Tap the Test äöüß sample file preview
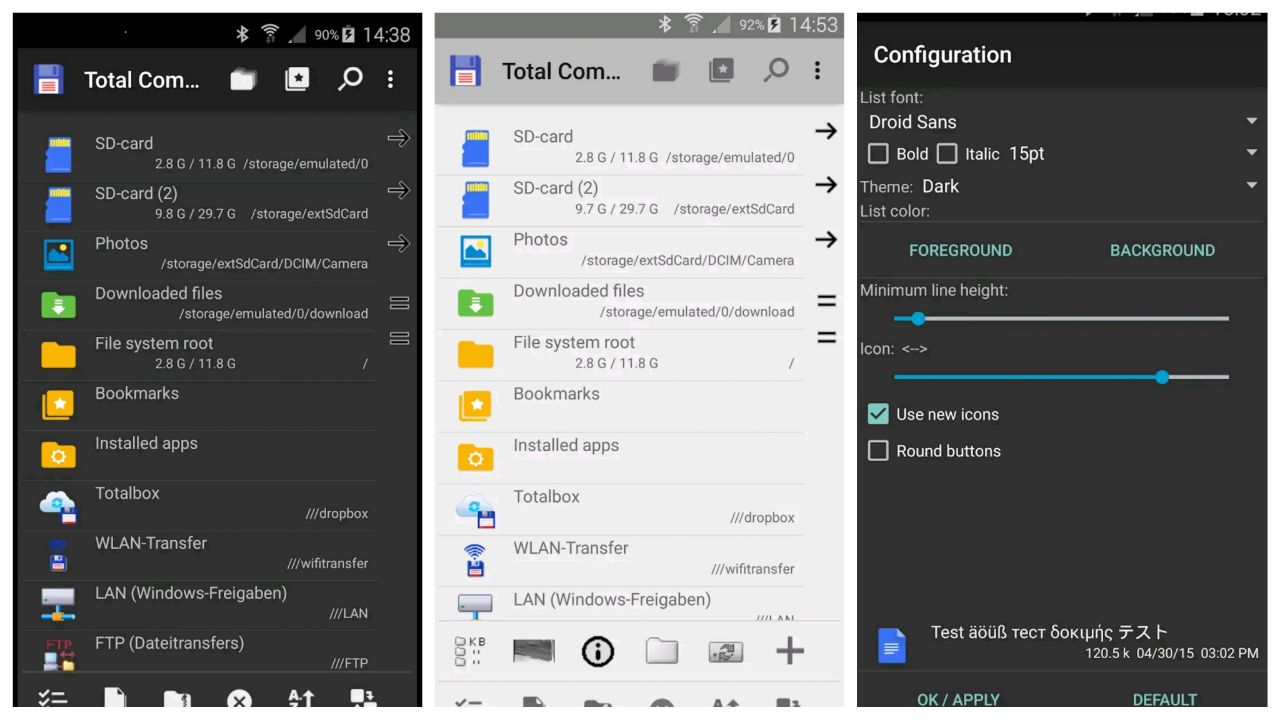 pyautogui.click(x=1063, y=643)
